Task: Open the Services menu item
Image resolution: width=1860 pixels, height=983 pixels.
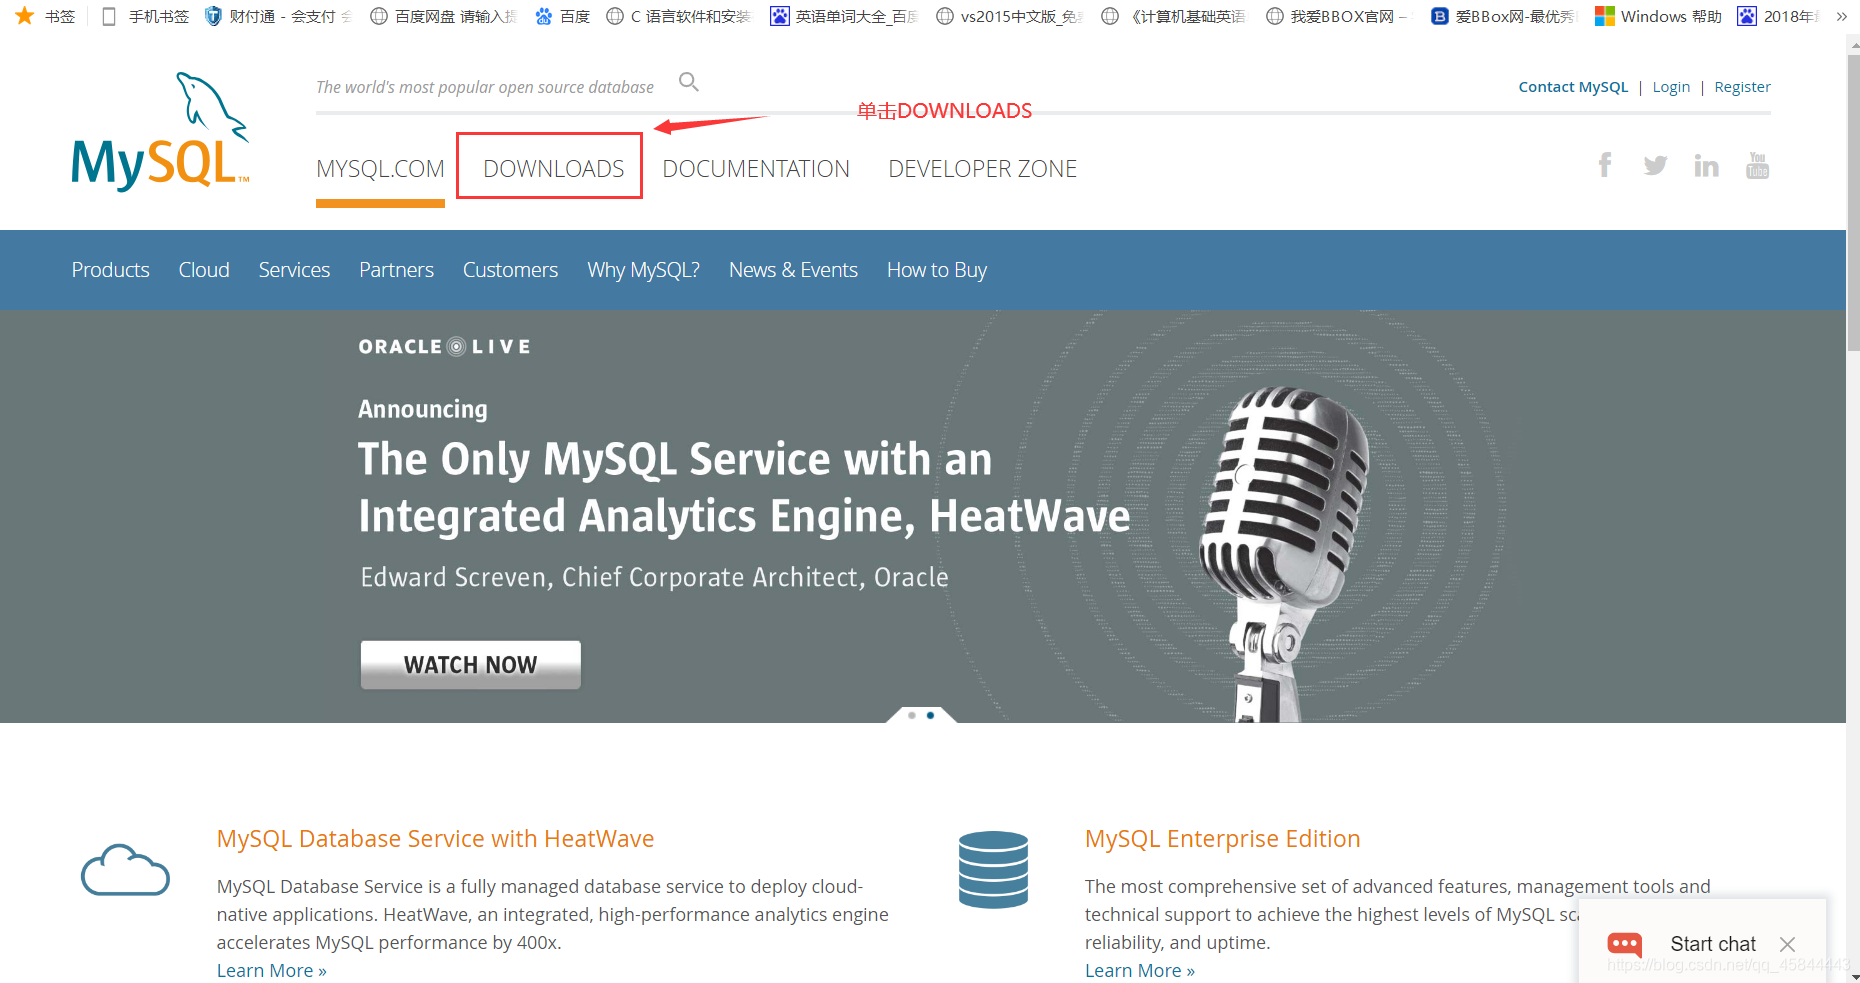Action: point(294,270)
